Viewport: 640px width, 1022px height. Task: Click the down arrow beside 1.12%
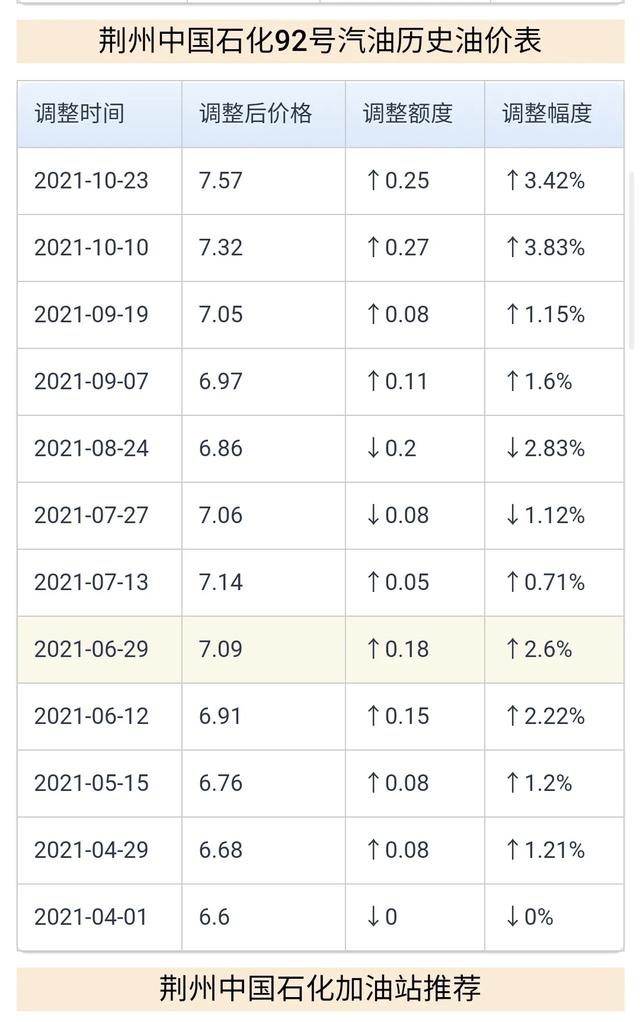(512, 515)
